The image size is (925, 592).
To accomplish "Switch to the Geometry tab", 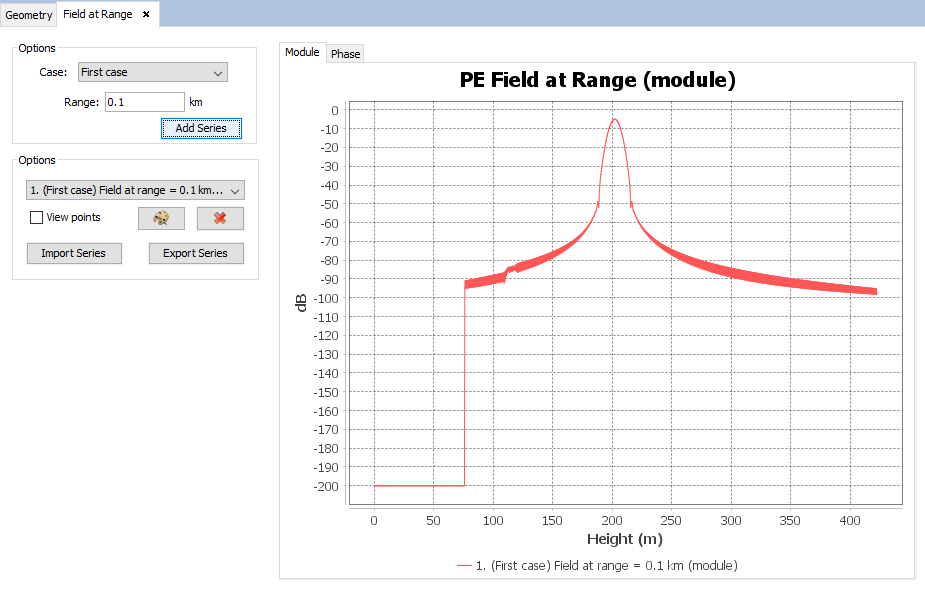I will [x=28, y=15].
